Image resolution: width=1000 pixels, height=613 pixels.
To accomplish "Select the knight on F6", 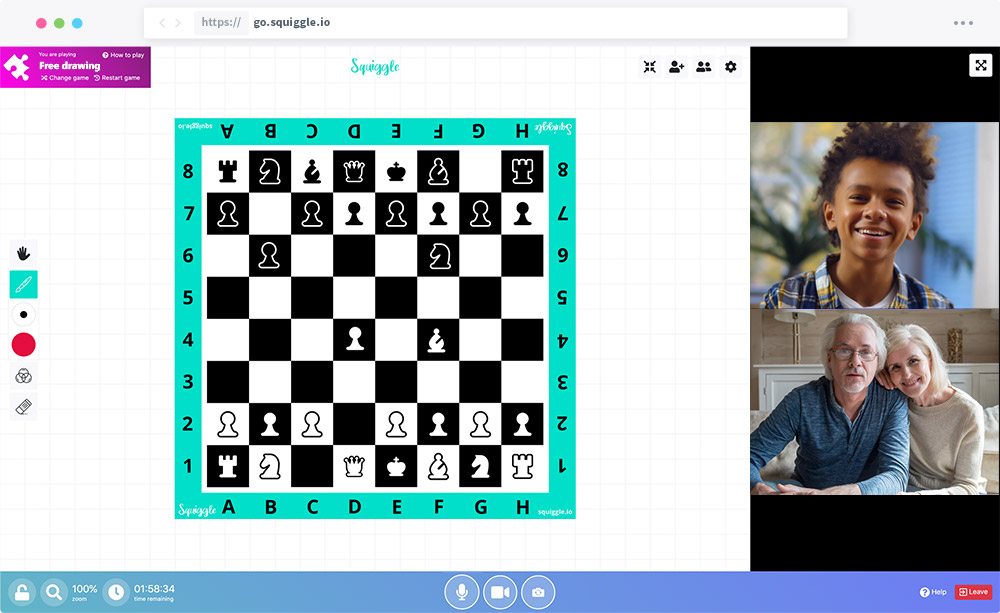I will click(438, 256).
